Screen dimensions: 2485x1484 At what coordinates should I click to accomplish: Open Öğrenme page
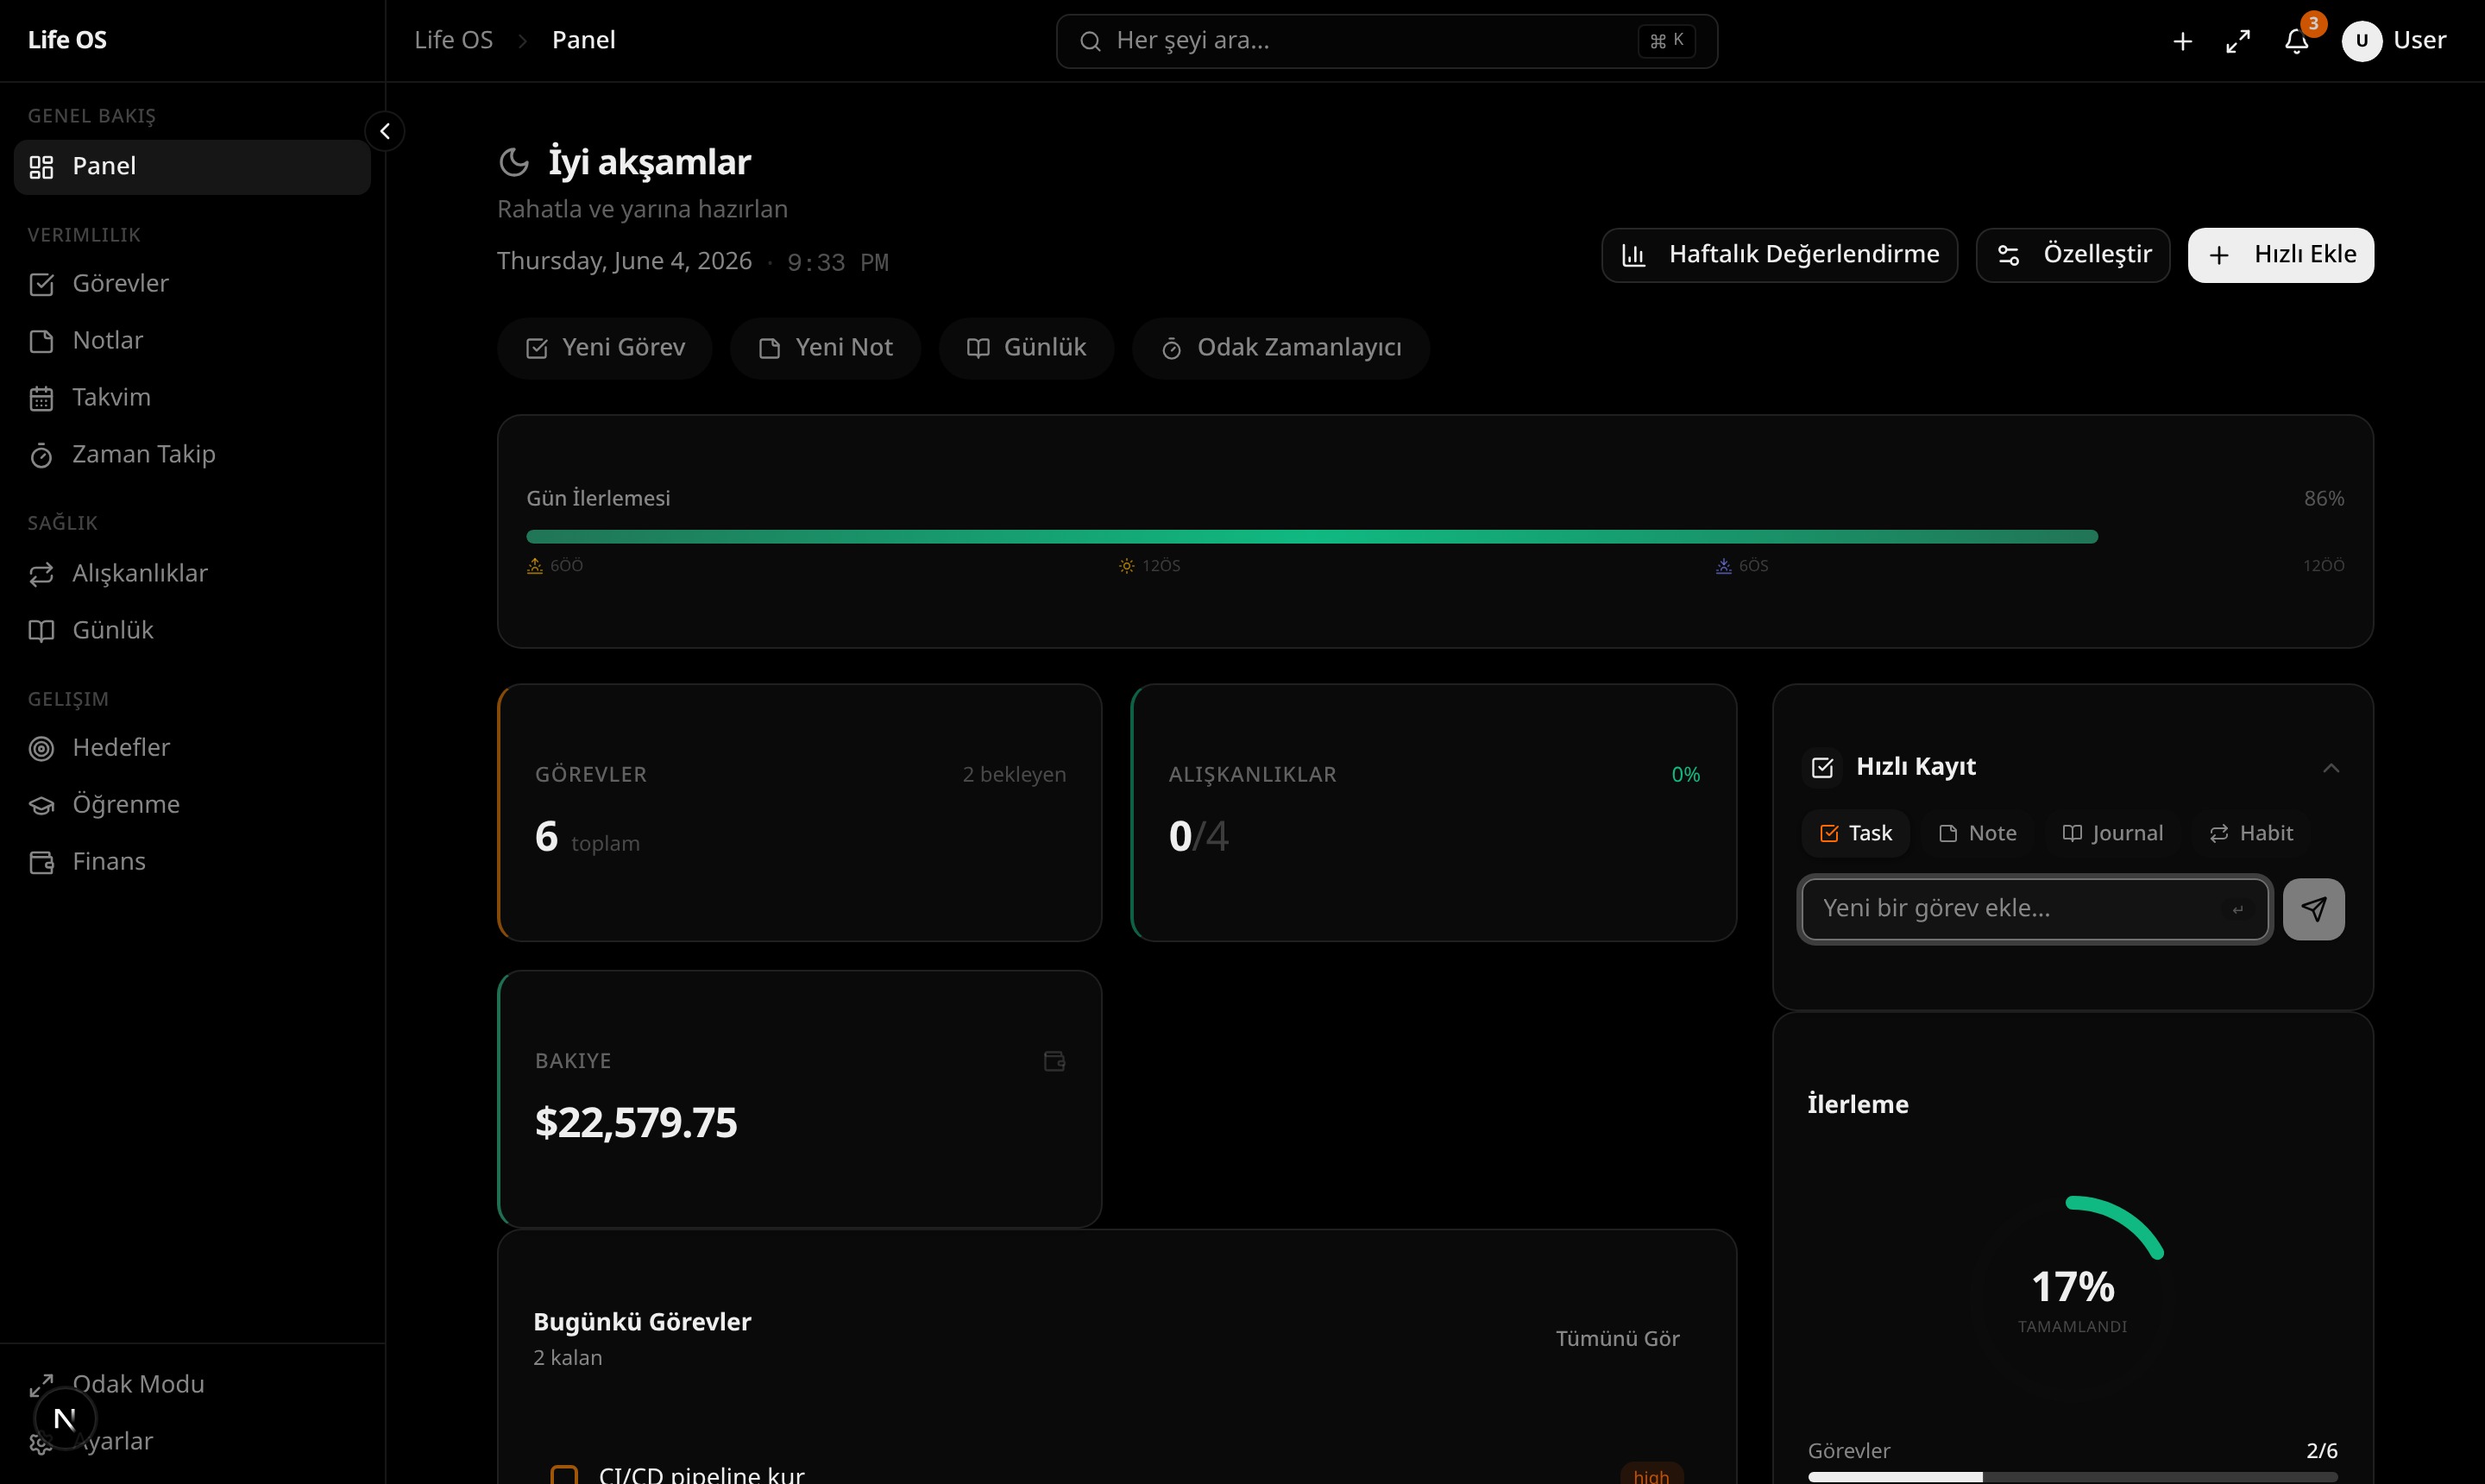(192, 805)
